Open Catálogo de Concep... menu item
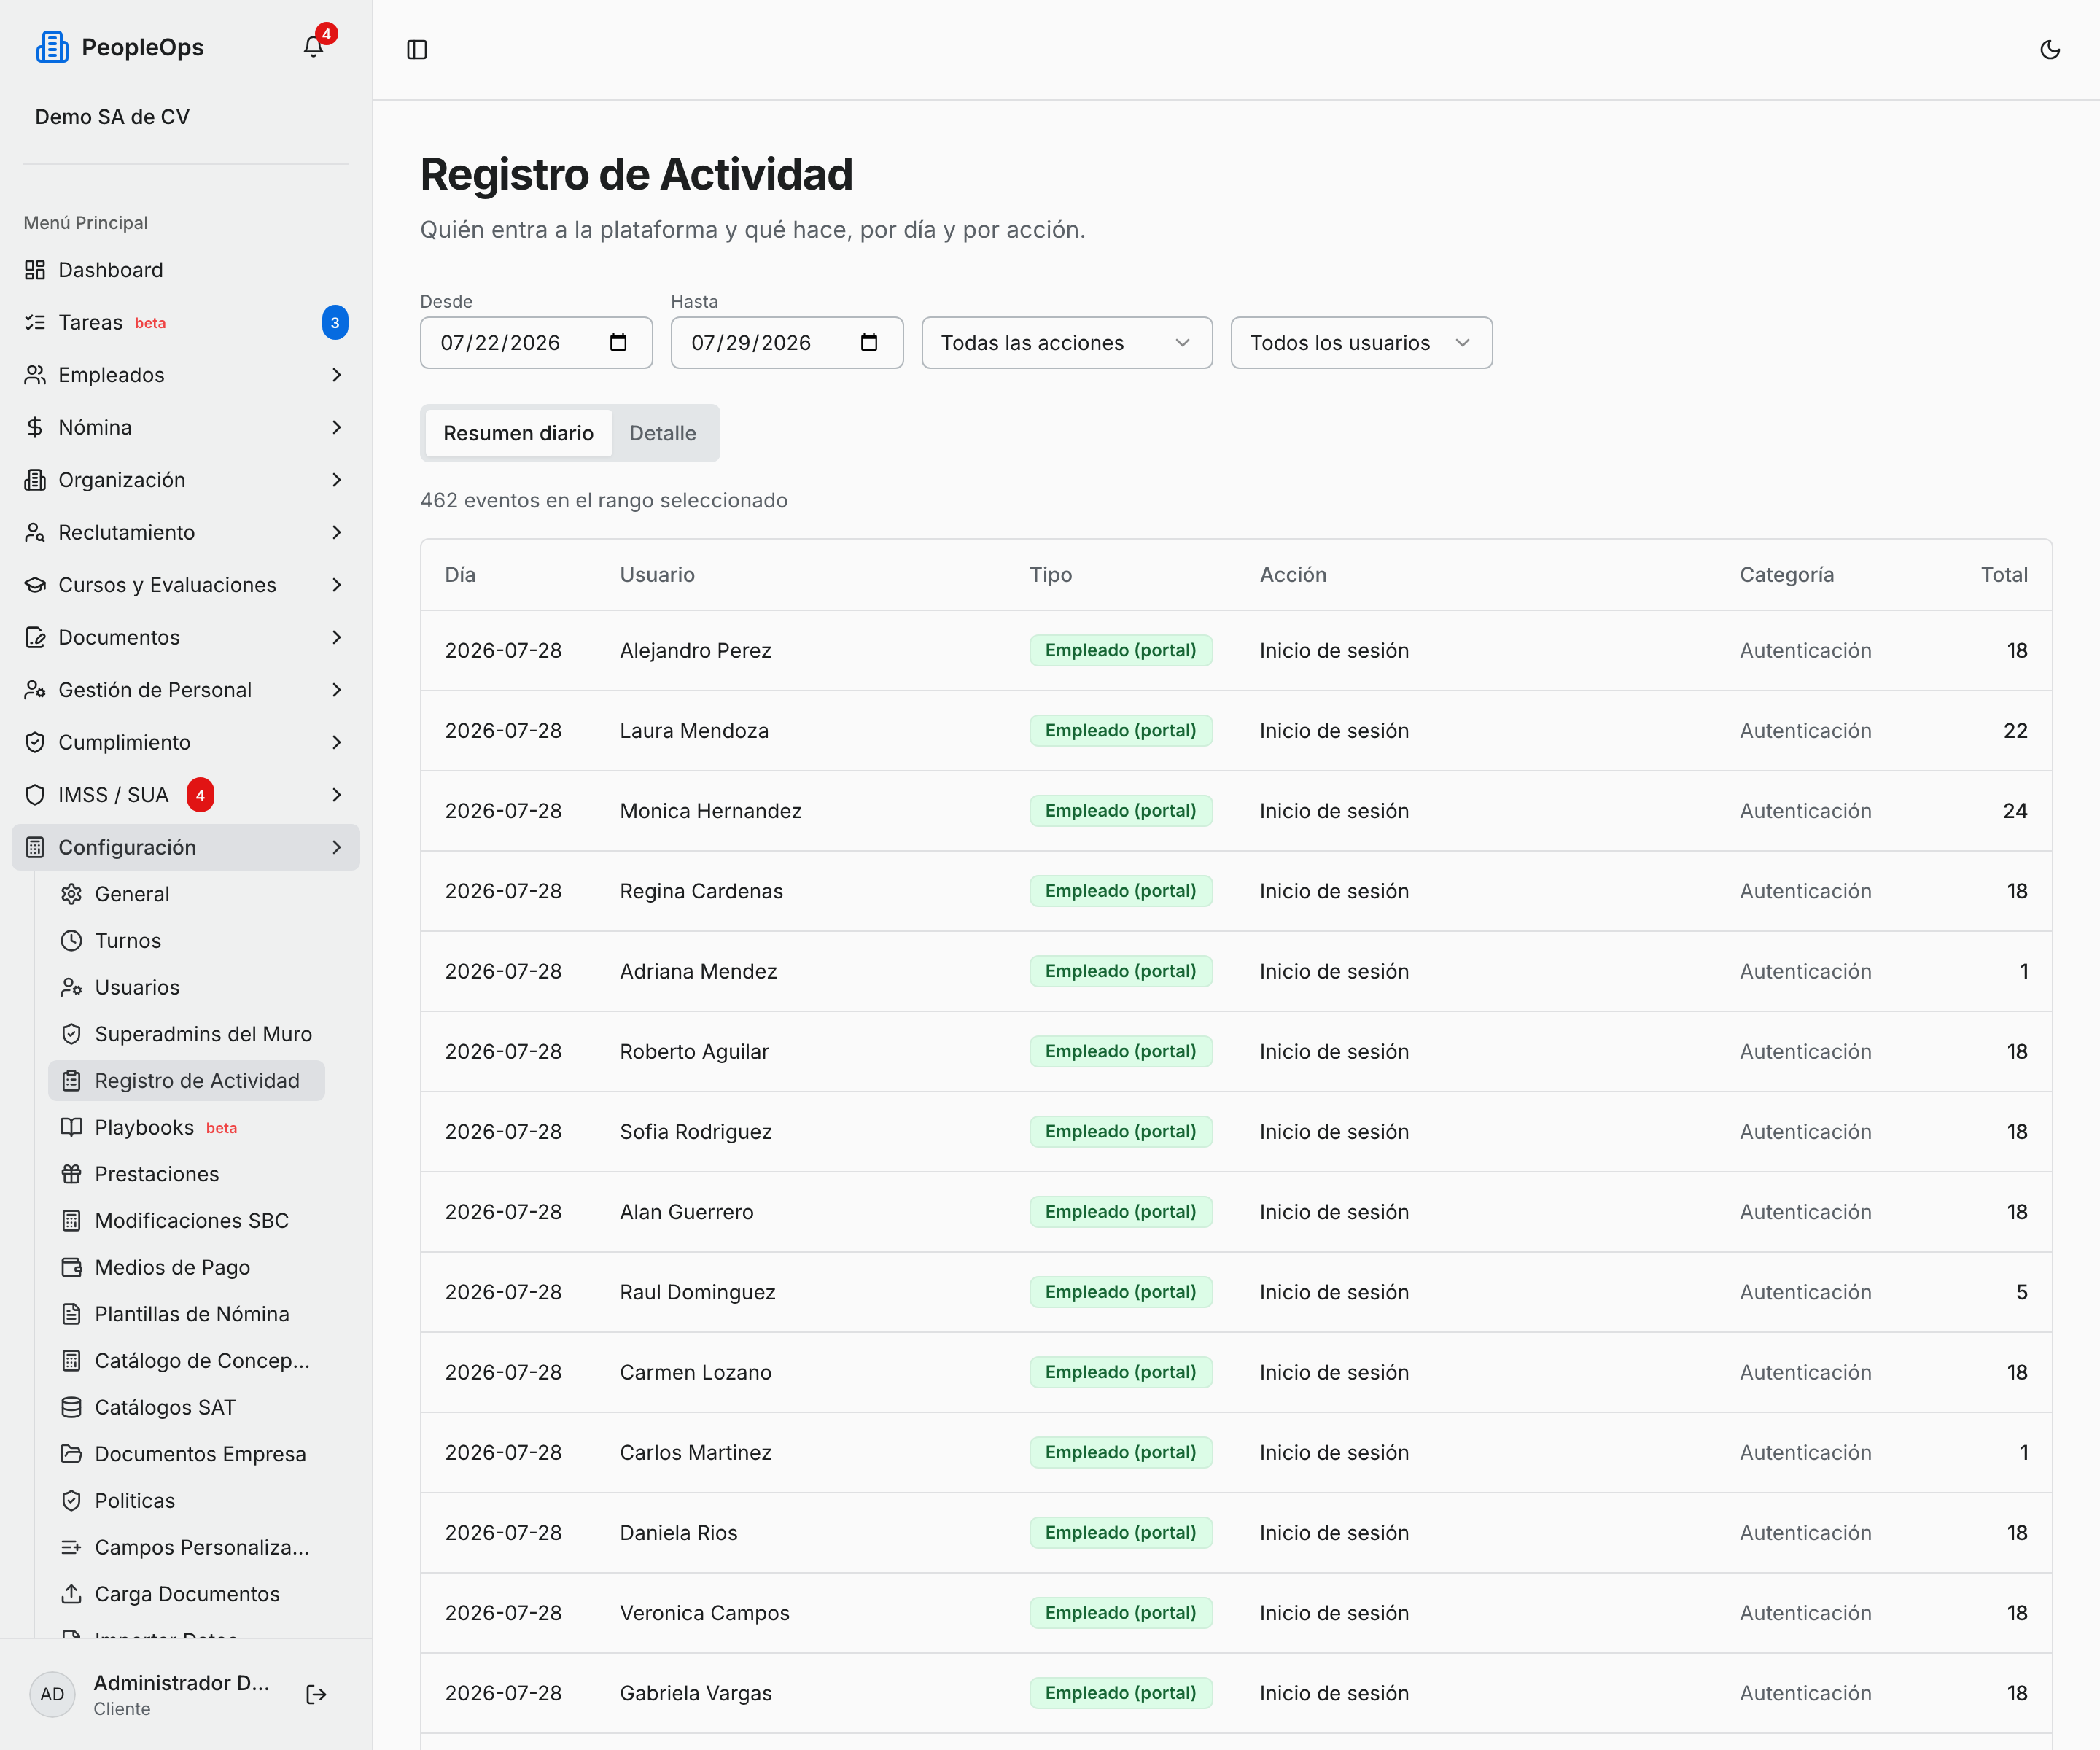The height and width of the screenshot is (1750, 2100). (x=186, y=1361)
